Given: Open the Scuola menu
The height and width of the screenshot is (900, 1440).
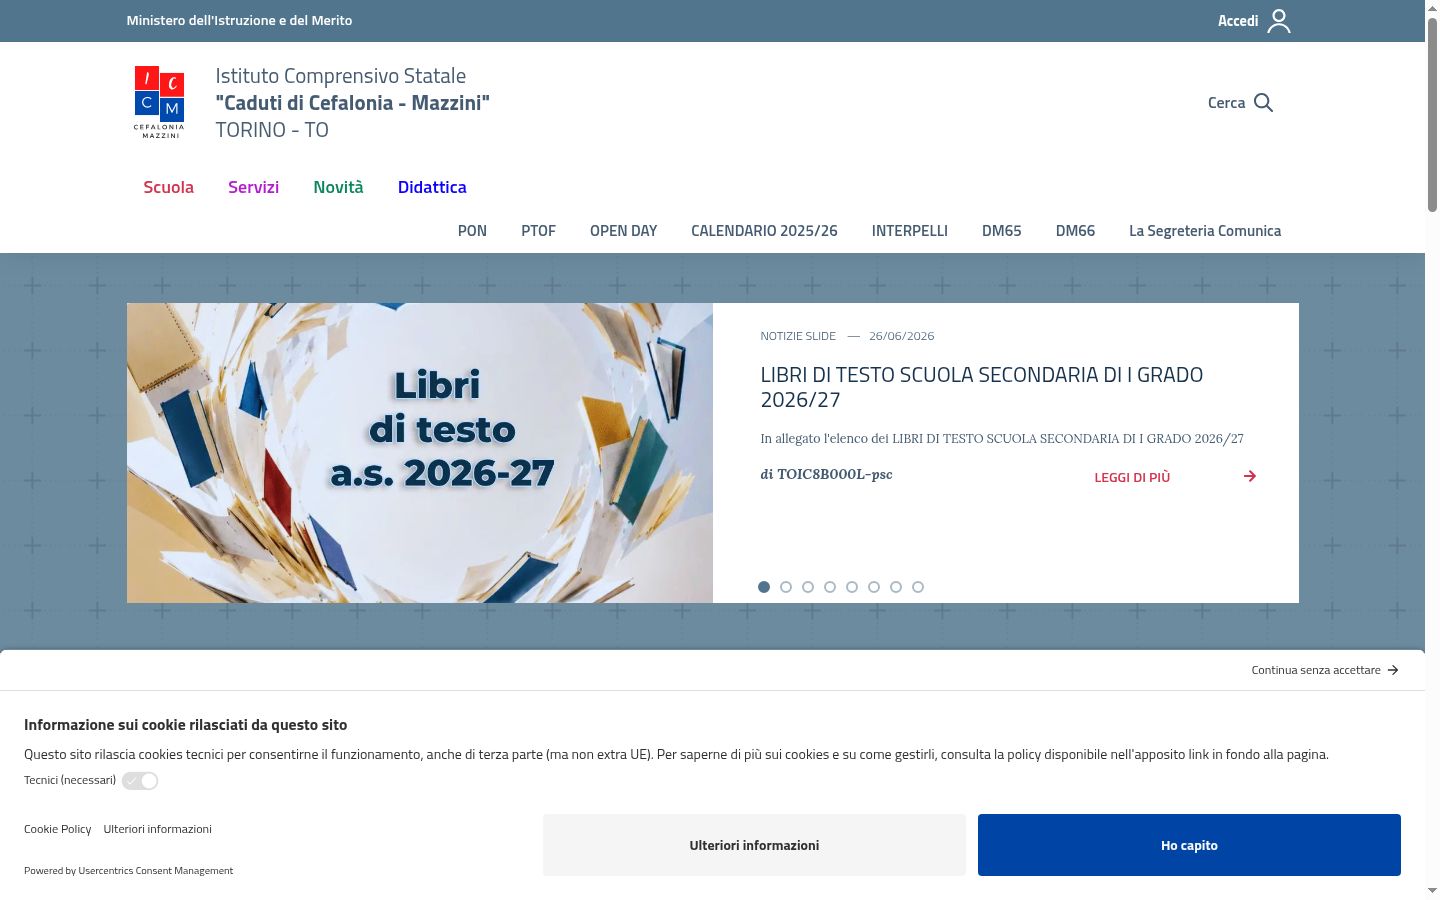Looking at the screenshot, I should (x=168, y=187).
